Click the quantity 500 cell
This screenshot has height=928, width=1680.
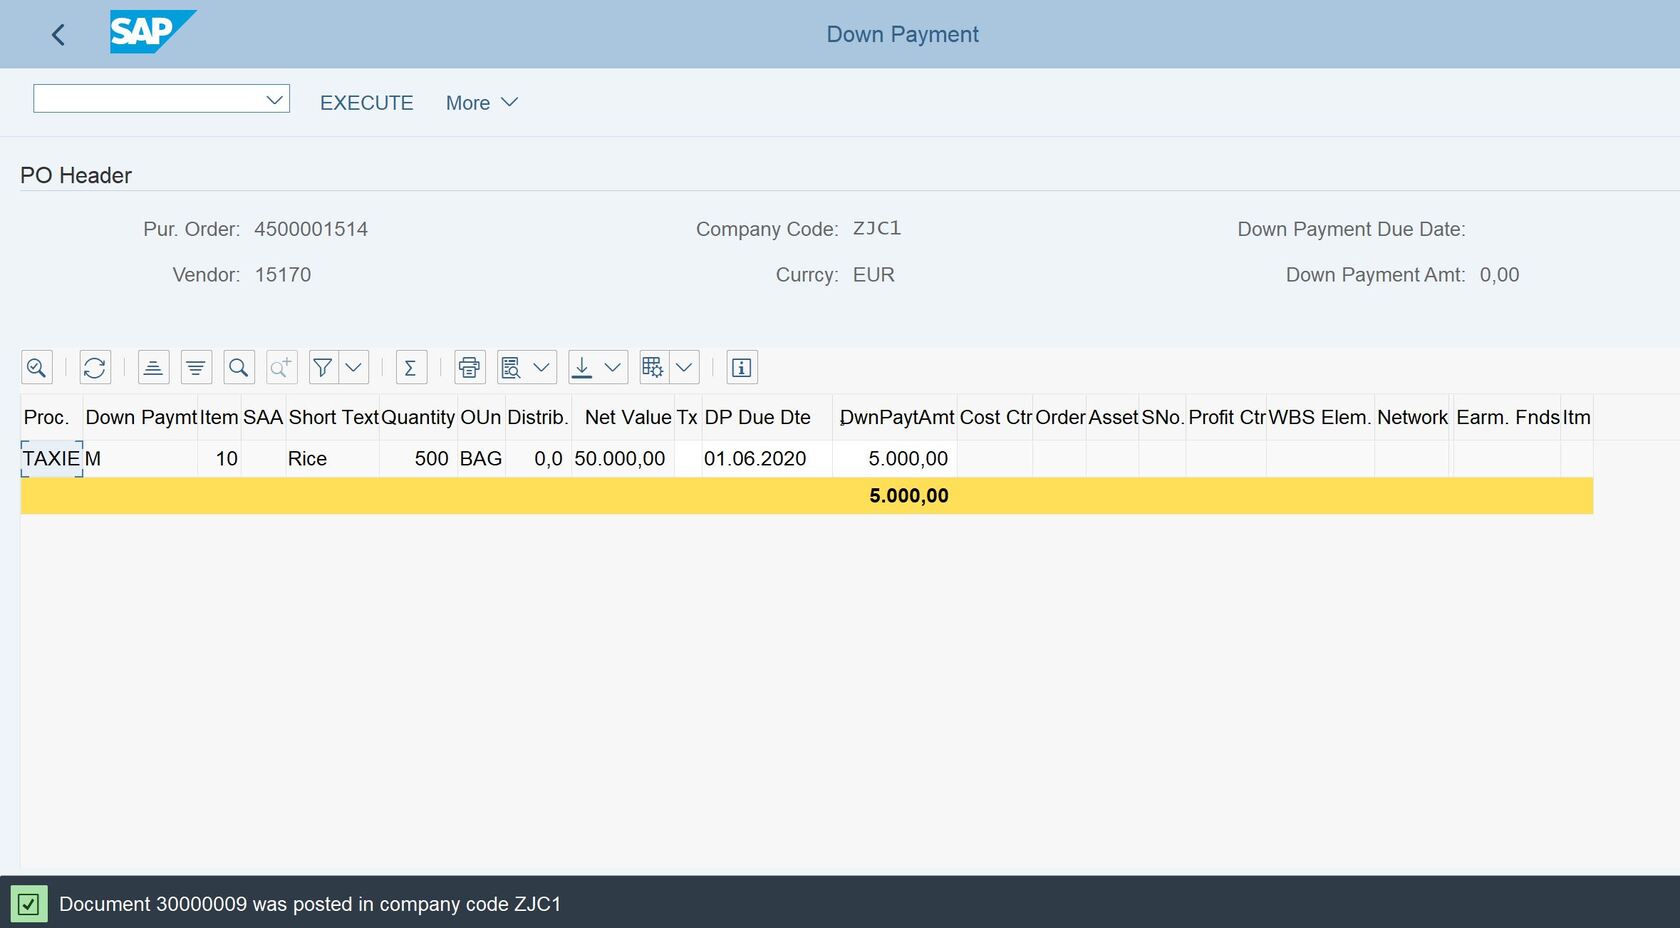[418, 459]
